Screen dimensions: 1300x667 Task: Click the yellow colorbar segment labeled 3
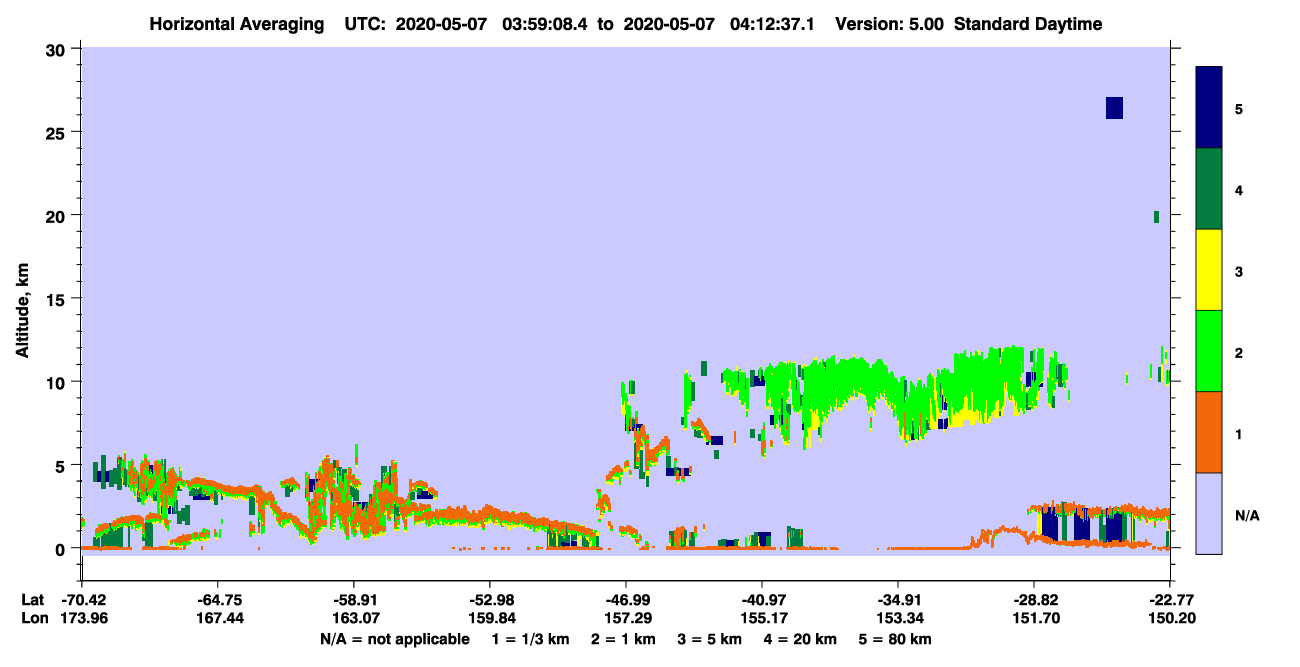click(1209, 270)
